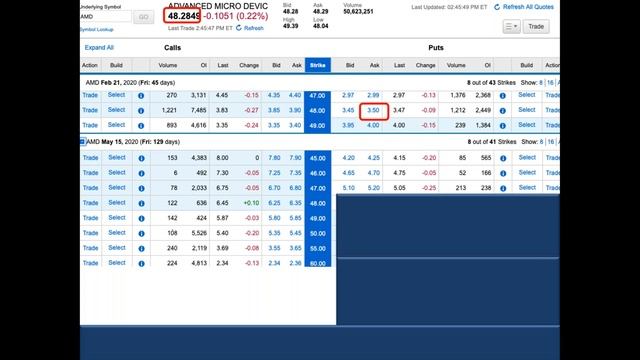Open info icon for May 15 60.00 call

coord(141,264)
